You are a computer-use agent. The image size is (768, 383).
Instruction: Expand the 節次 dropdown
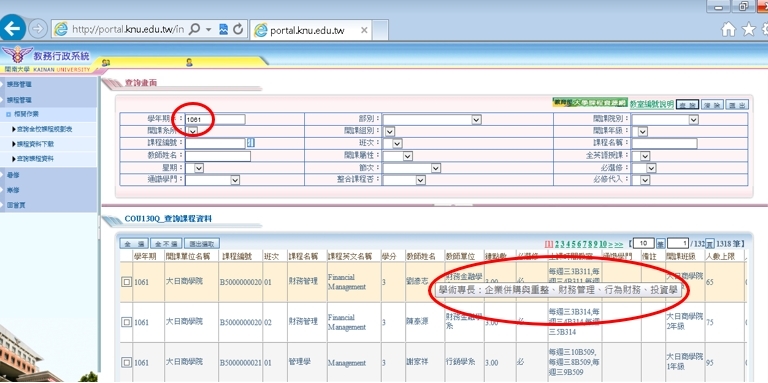(x=411, y=168)
